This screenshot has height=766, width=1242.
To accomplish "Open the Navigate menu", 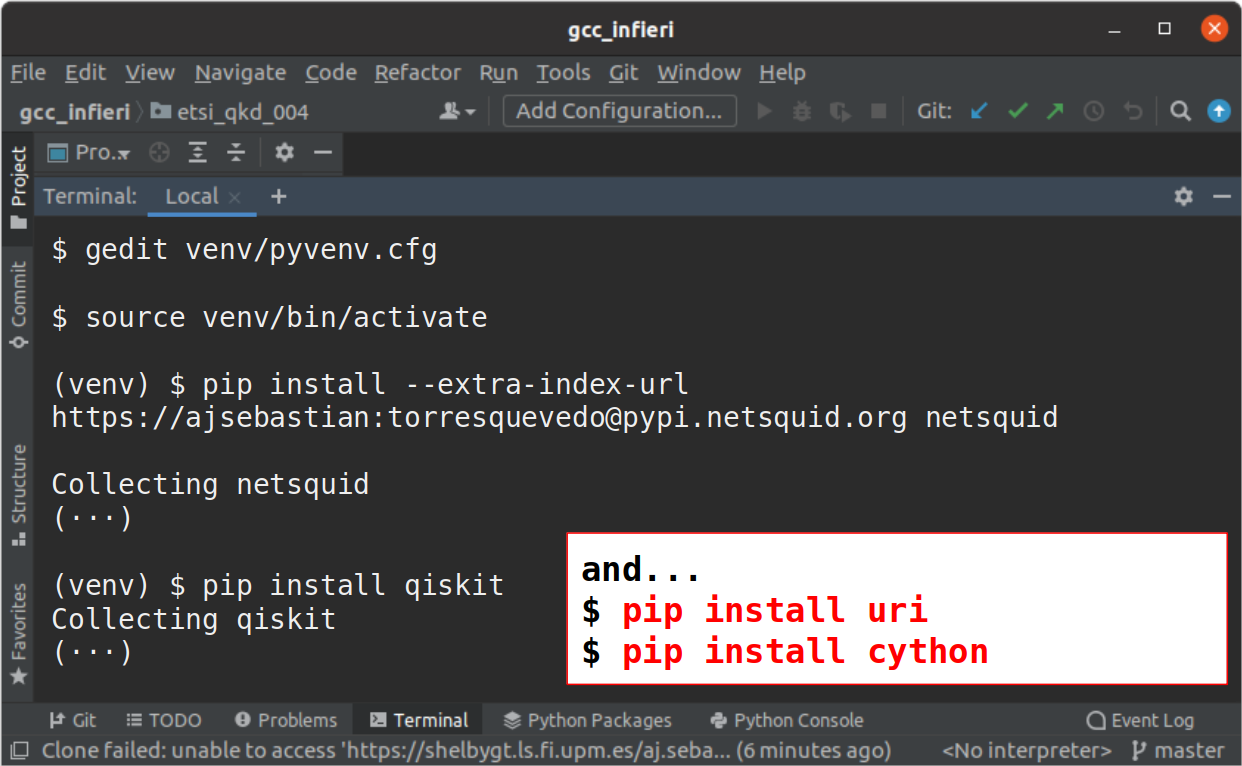I will [240, 73].
